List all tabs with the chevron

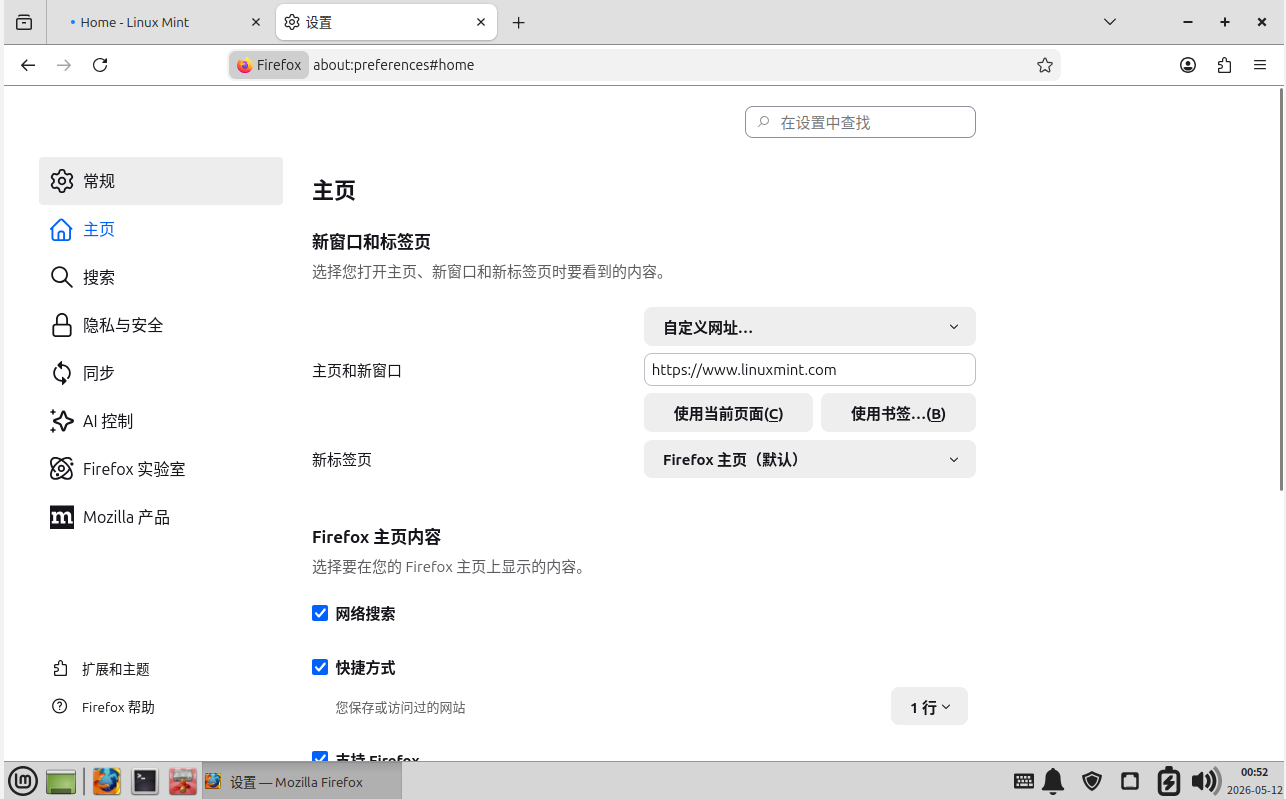pos(1110,22)
